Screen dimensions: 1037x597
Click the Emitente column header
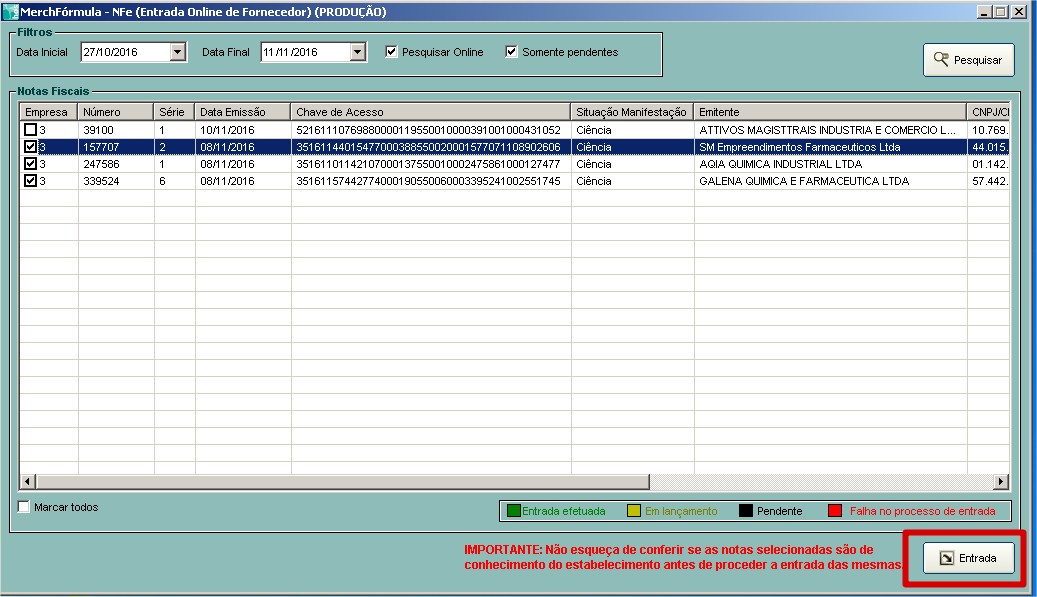tap(830, 112)
